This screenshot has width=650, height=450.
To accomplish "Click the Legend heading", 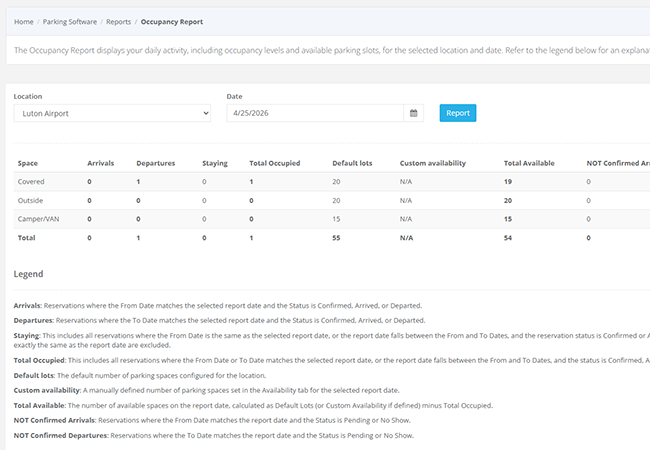I will pos(28,274).
